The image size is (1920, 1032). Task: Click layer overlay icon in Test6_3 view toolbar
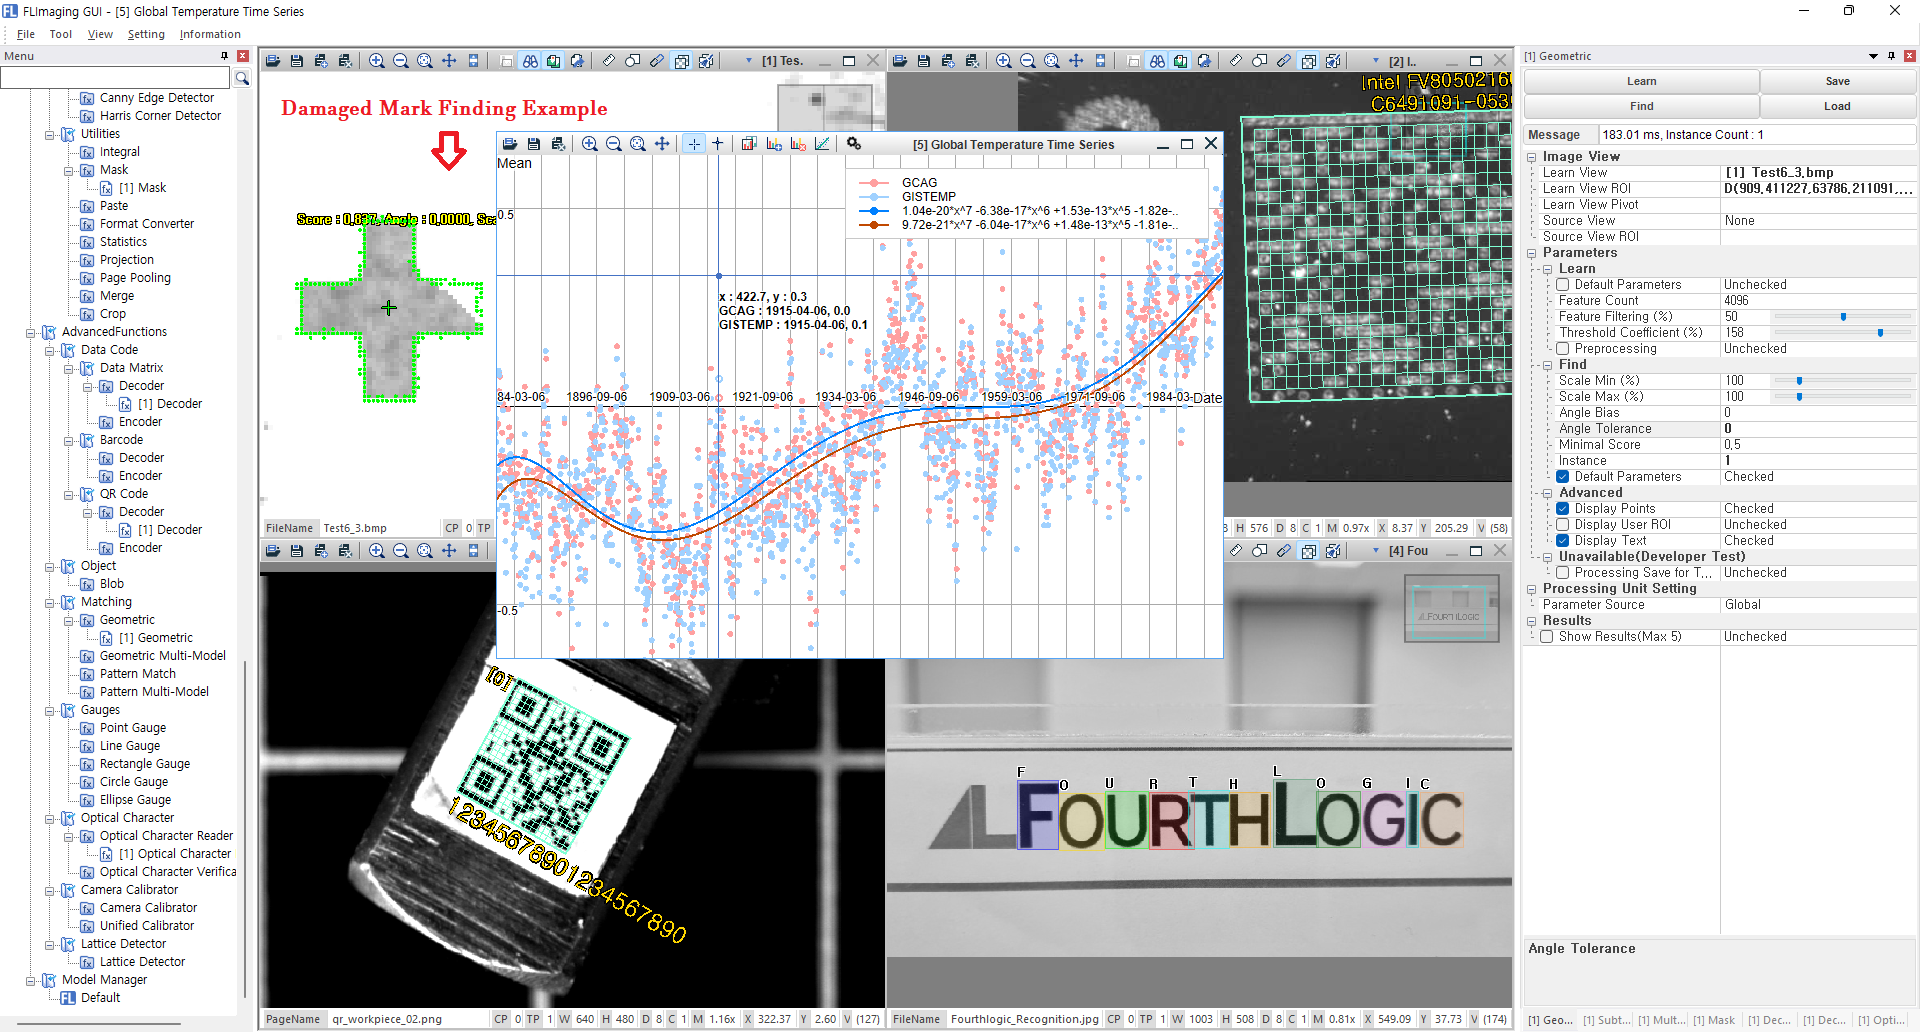(682, 61)
